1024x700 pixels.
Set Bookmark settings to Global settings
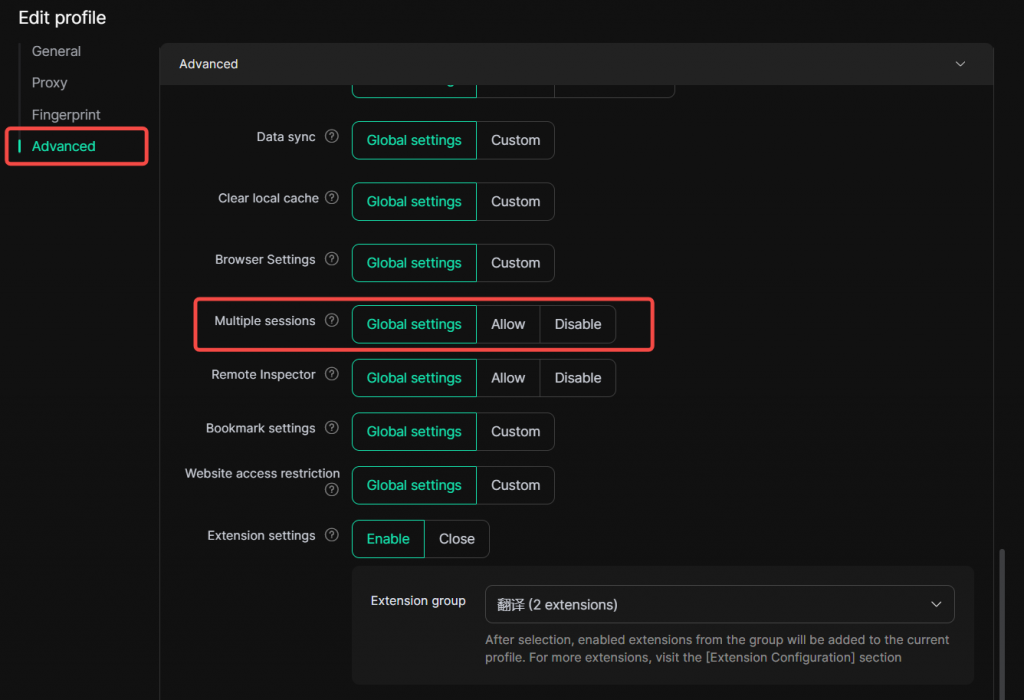pos(414,432)
